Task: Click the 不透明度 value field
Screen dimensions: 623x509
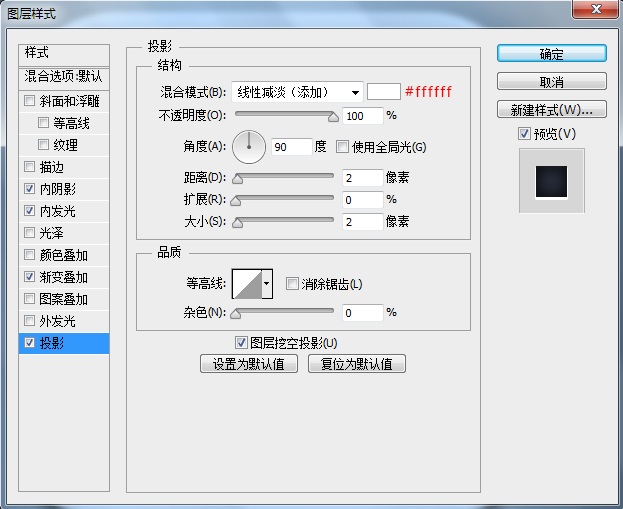Action: point(363,116)
